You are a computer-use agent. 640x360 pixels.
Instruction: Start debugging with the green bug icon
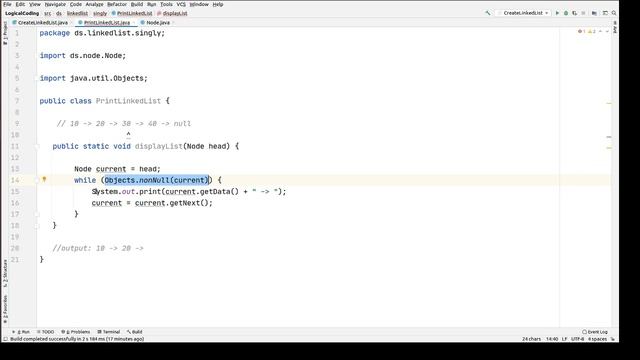[x=566, y=13]
